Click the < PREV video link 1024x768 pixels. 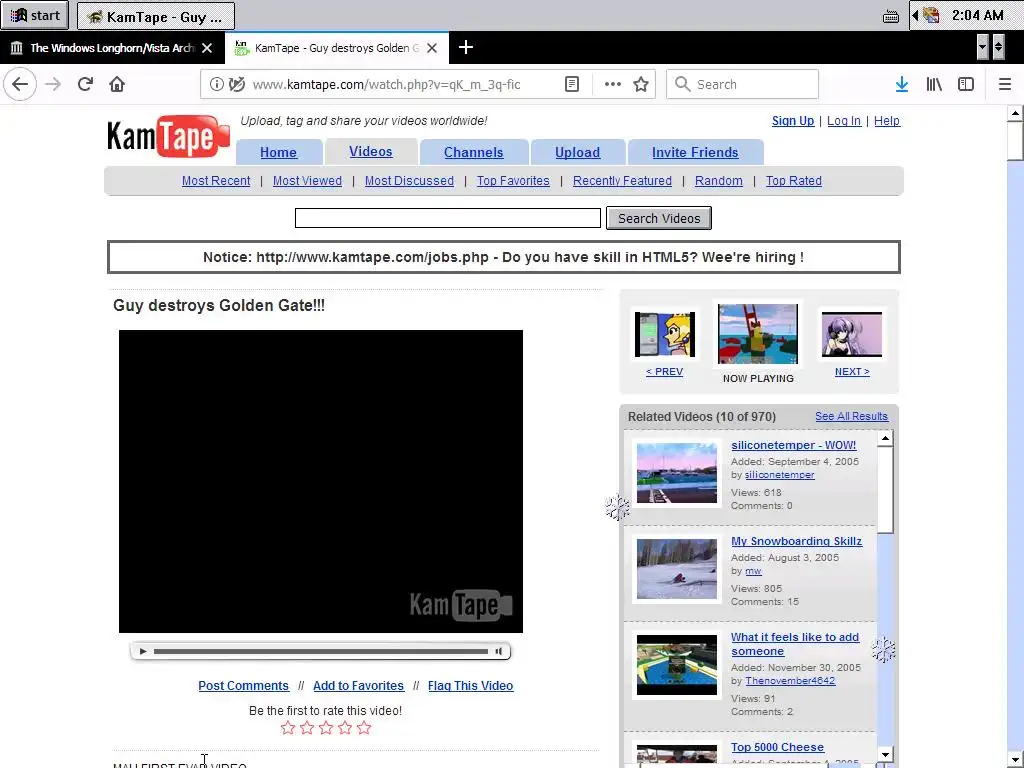pos(664,372)
